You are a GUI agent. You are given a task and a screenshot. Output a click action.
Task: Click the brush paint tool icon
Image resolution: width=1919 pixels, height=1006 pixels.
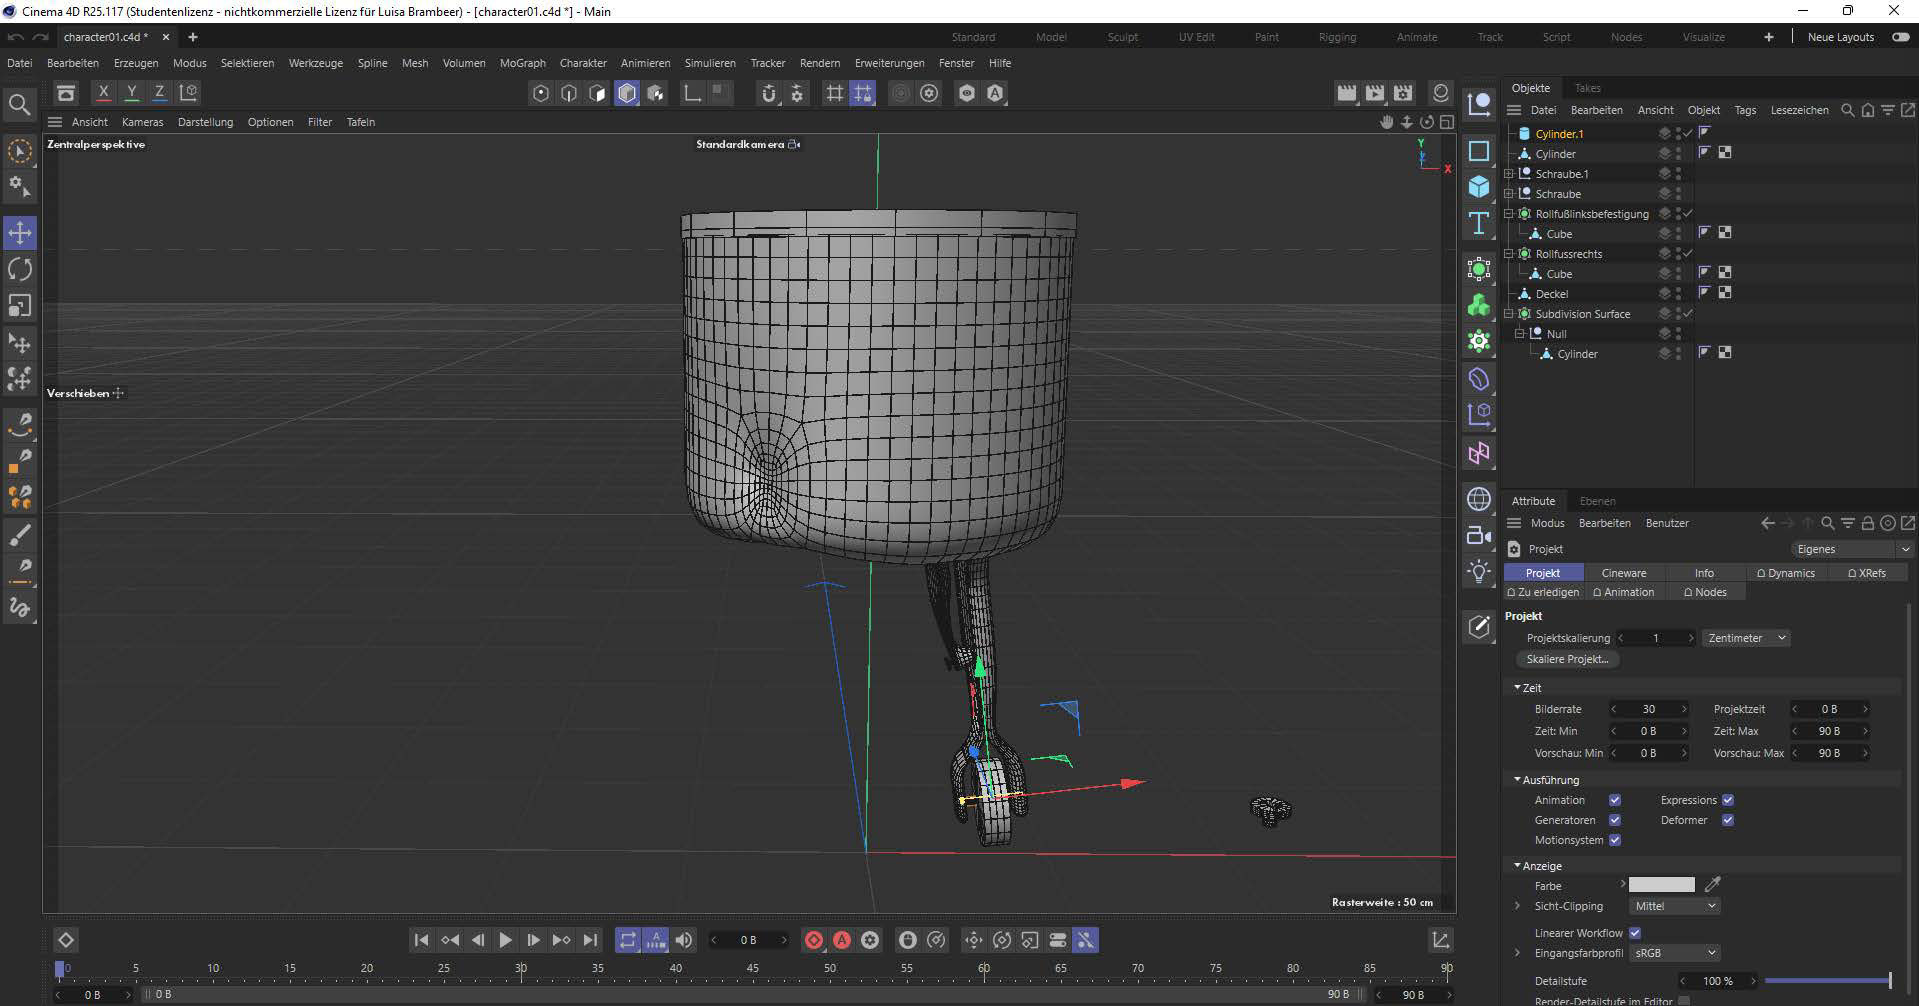click(x=20, y=535)
